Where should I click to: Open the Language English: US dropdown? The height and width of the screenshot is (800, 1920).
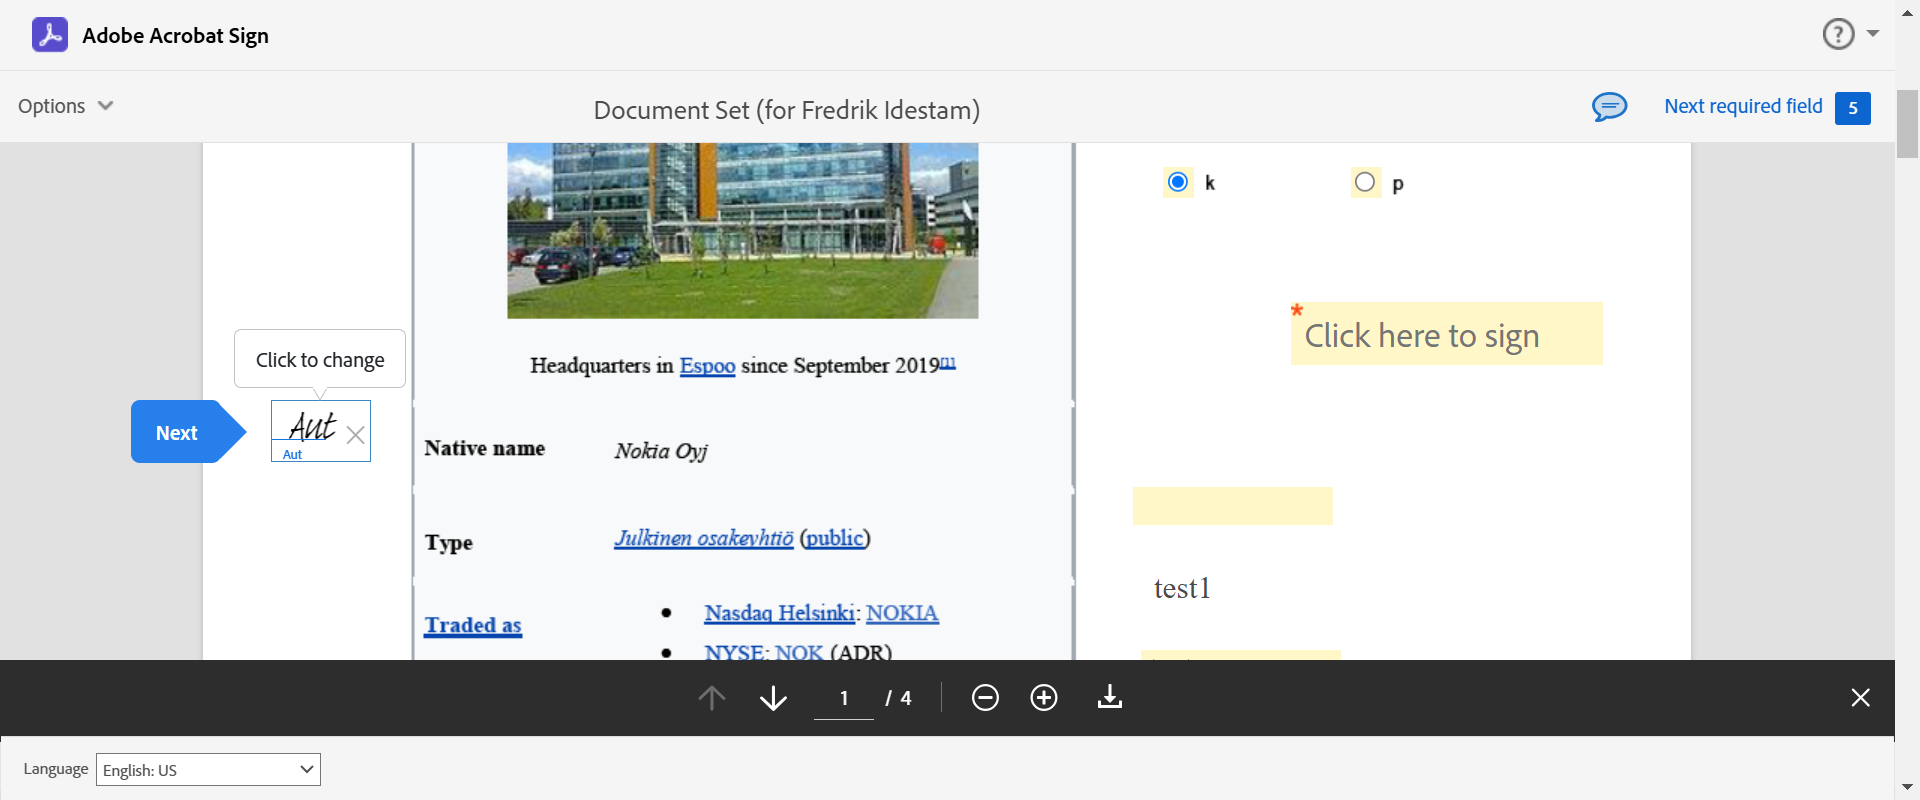[208, 769]
